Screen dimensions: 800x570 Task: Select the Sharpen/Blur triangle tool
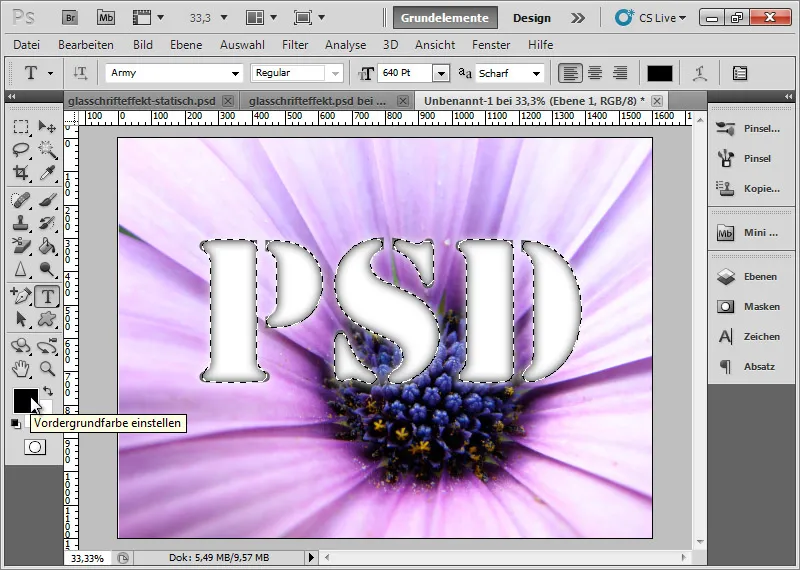pos(20,269)
